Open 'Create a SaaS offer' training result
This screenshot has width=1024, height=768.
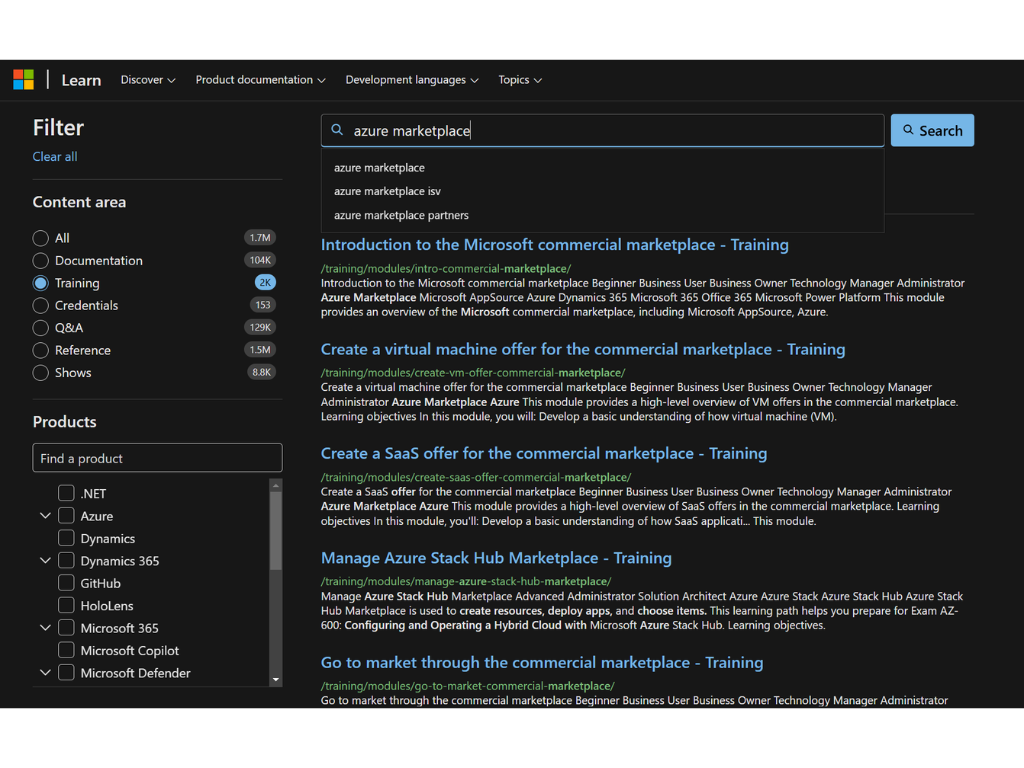[x=543, y=454]
